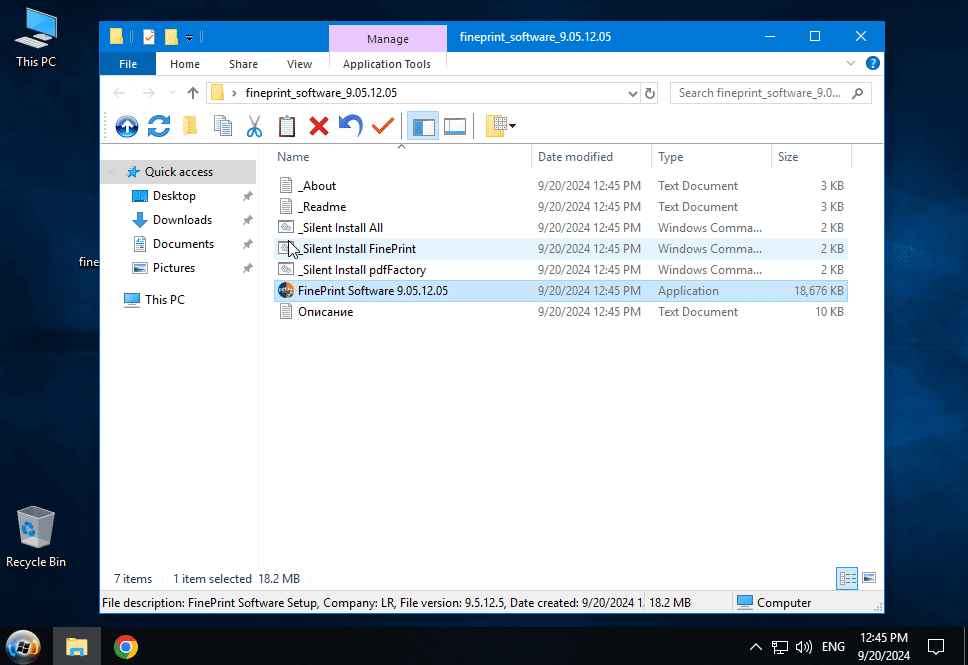Screen dimensions: 968x665
Task: Open Pictures in the navigation pane
Action: (173, 268)
